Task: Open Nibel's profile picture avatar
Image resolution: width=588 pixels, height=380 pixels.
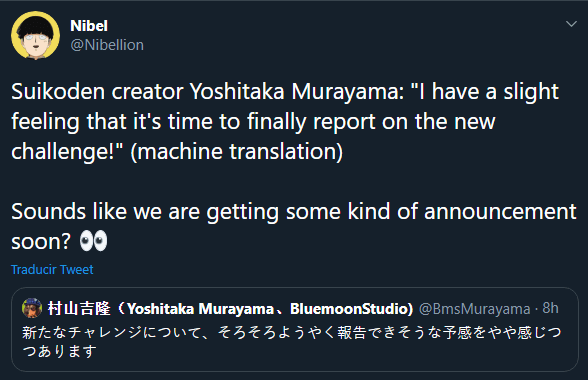Action: (35, 35)
